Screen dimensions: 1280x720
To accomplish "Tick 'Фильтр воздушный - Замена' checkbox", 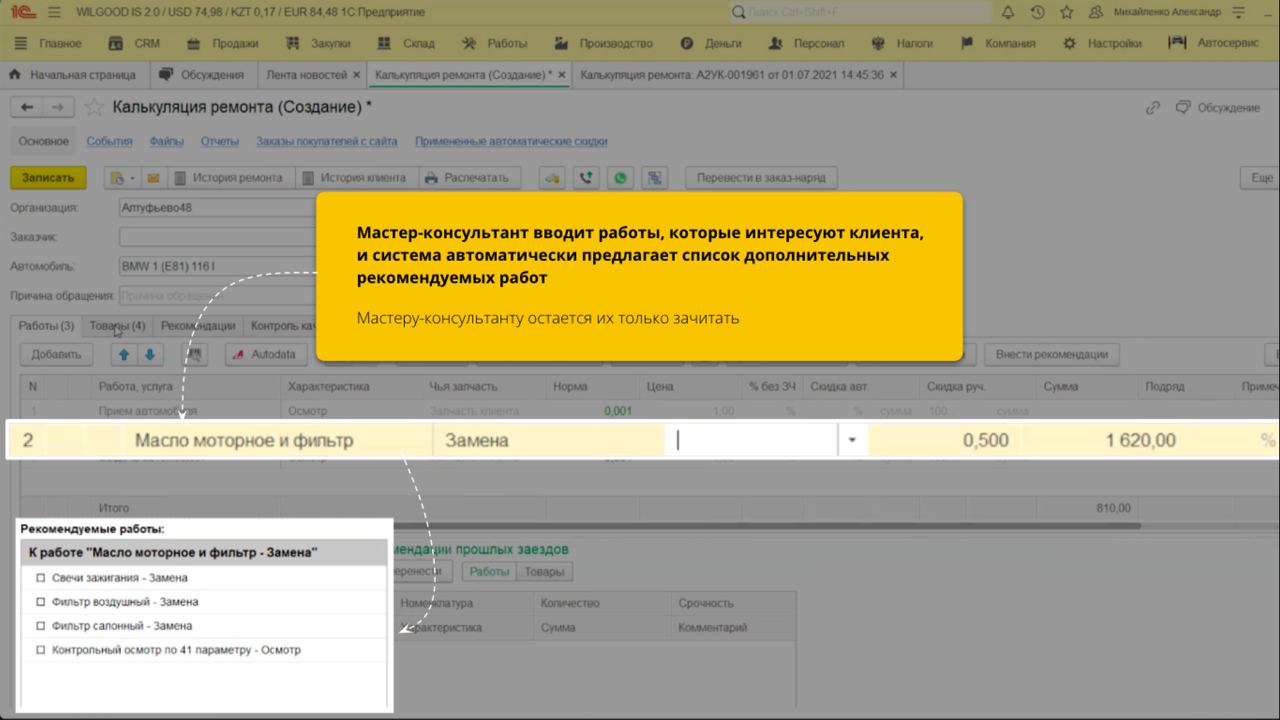I will point(41,602).
